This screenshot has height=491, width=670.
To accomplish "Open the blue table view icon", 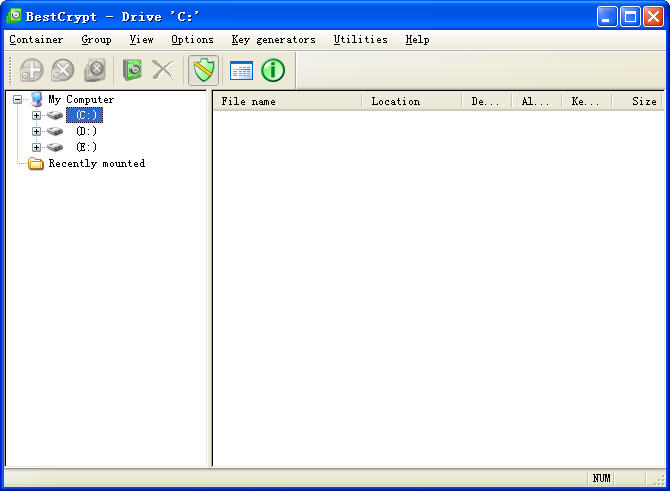I will pos(241,70).
